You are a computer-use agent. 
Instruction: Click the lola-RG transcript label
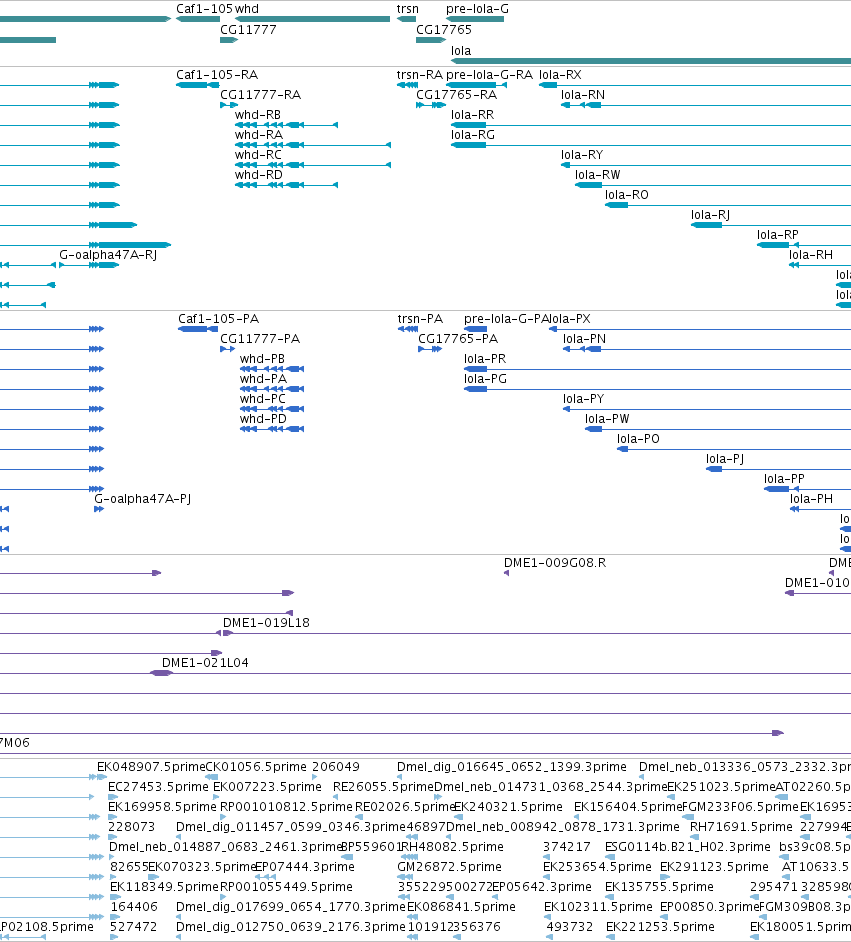473,135
